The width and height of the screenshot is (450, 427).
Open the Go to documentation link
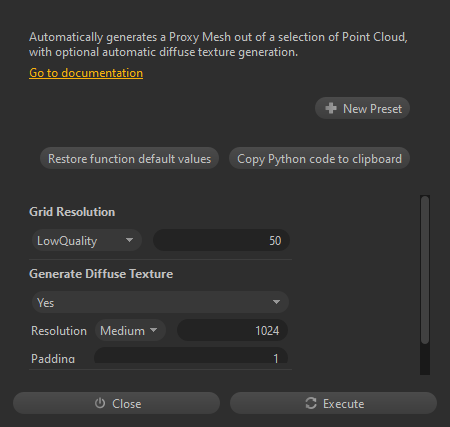86,73
